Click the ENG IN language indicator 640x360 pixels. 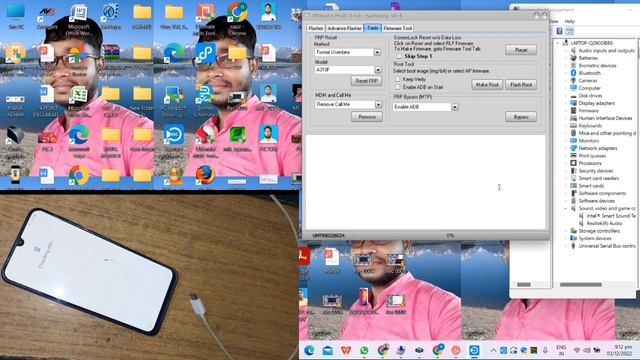coord(561,350)
